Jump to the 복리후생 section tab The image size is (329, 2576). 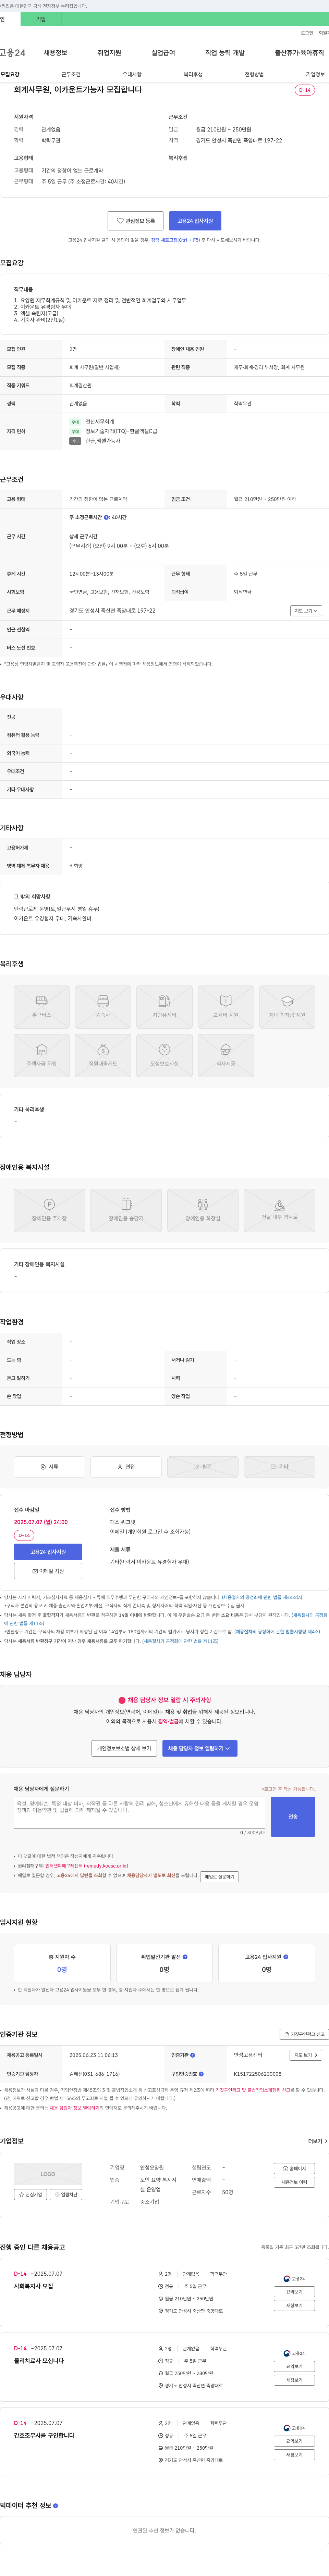tap(193, 74)
